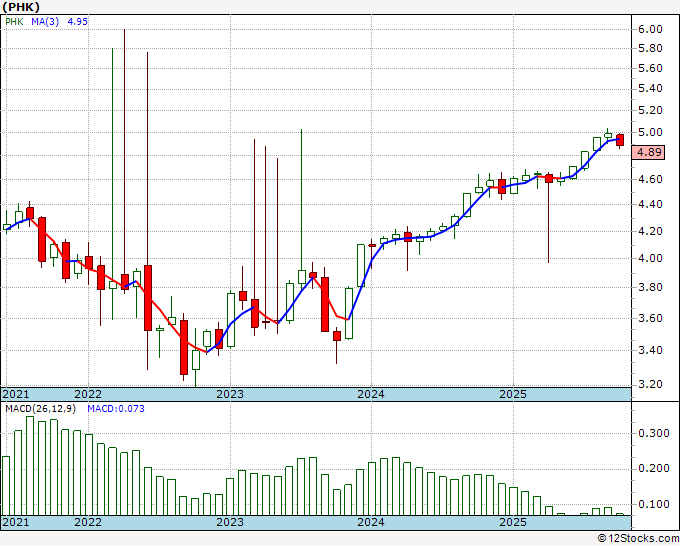The image size is (680, 546).
Task: Click the 12Stocks.com copyright text
Action: (638, 538)
